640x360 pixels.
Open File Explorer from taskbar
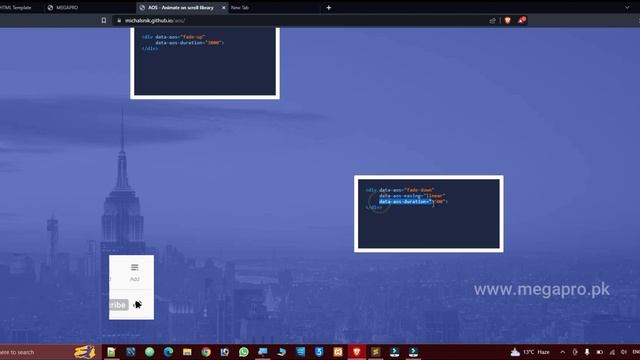pyautogui.click(x=187, y=352)
